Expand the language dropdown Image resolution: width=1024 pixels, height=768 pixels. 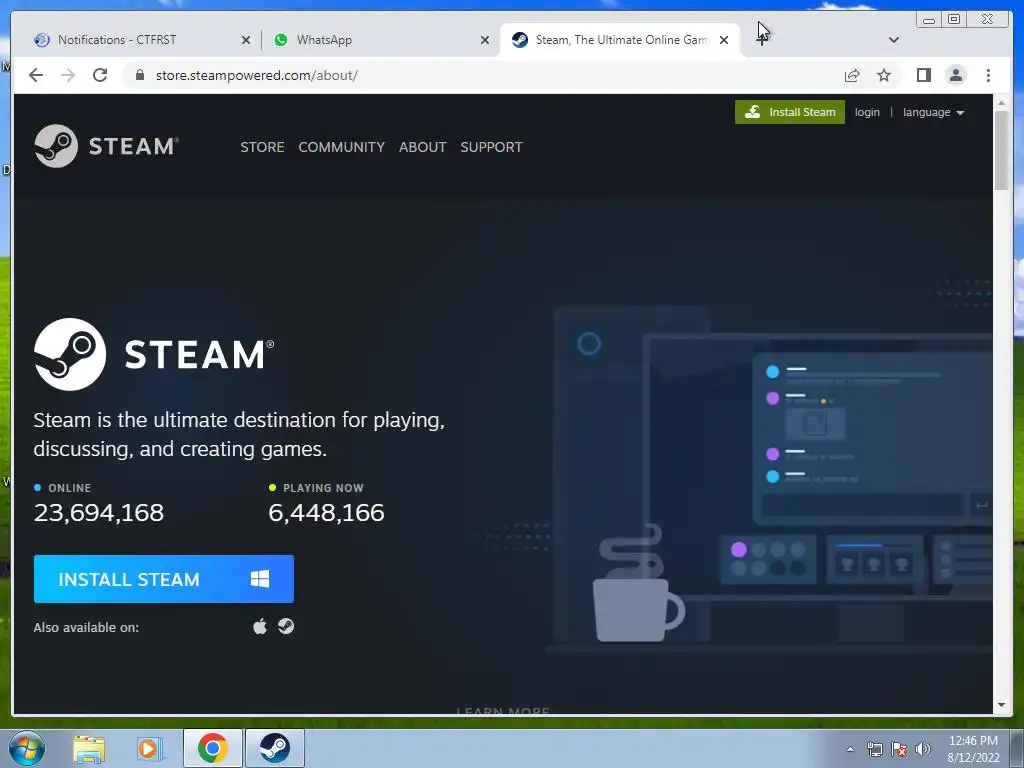click(x=933, y=112)
